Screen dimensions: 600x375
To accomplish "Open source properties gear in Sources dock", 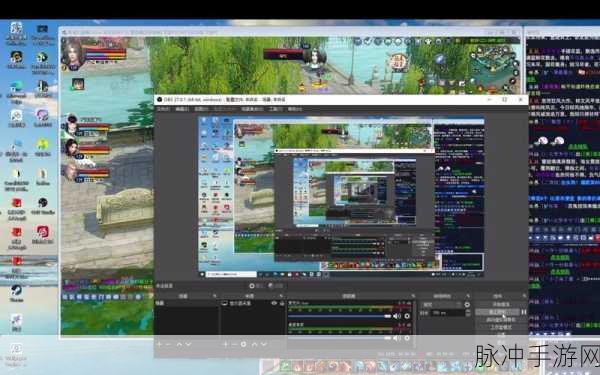I will pyautogui.click(x=243, y=344).
